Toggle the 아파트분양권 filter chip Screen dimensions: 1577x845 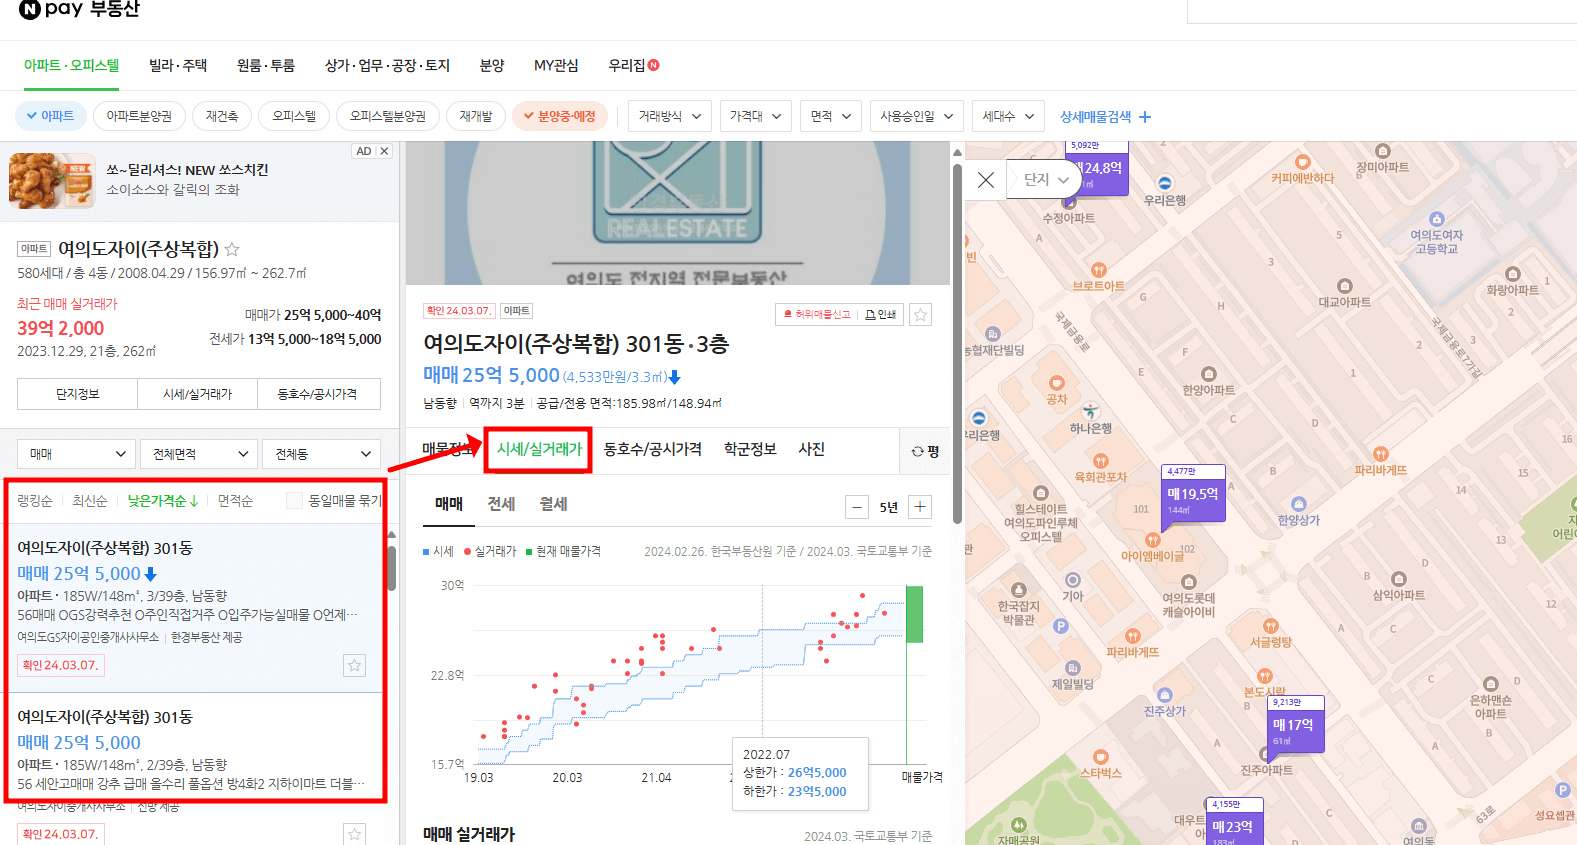(x=139, y=116)
